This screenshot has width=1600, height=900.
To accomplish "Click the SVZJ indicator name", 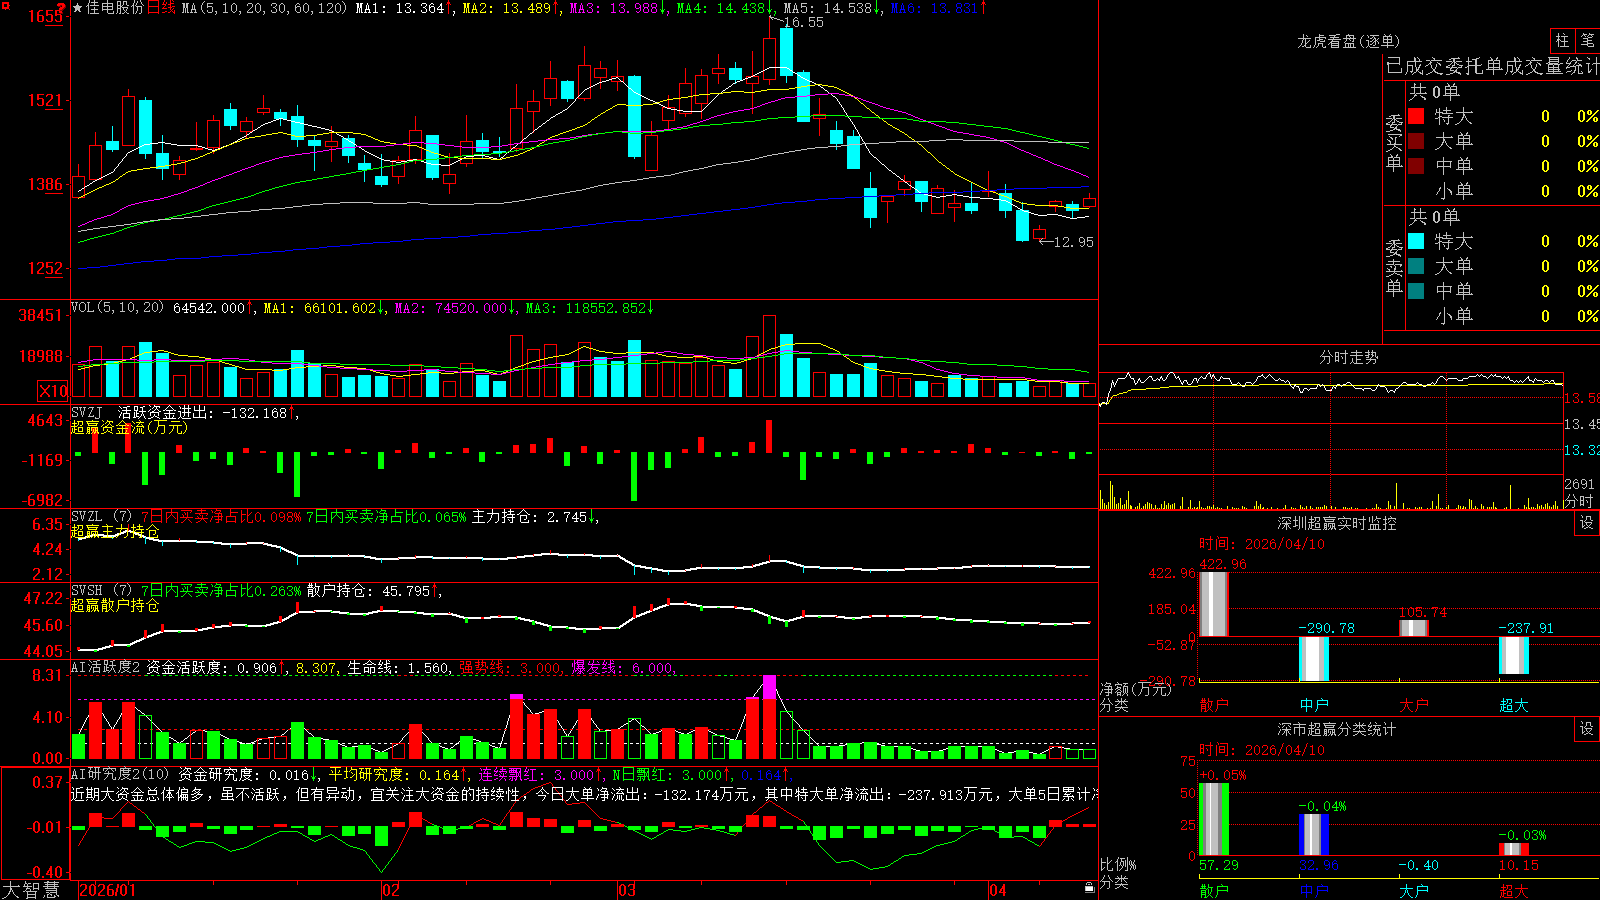I will [x=87, y=412].
